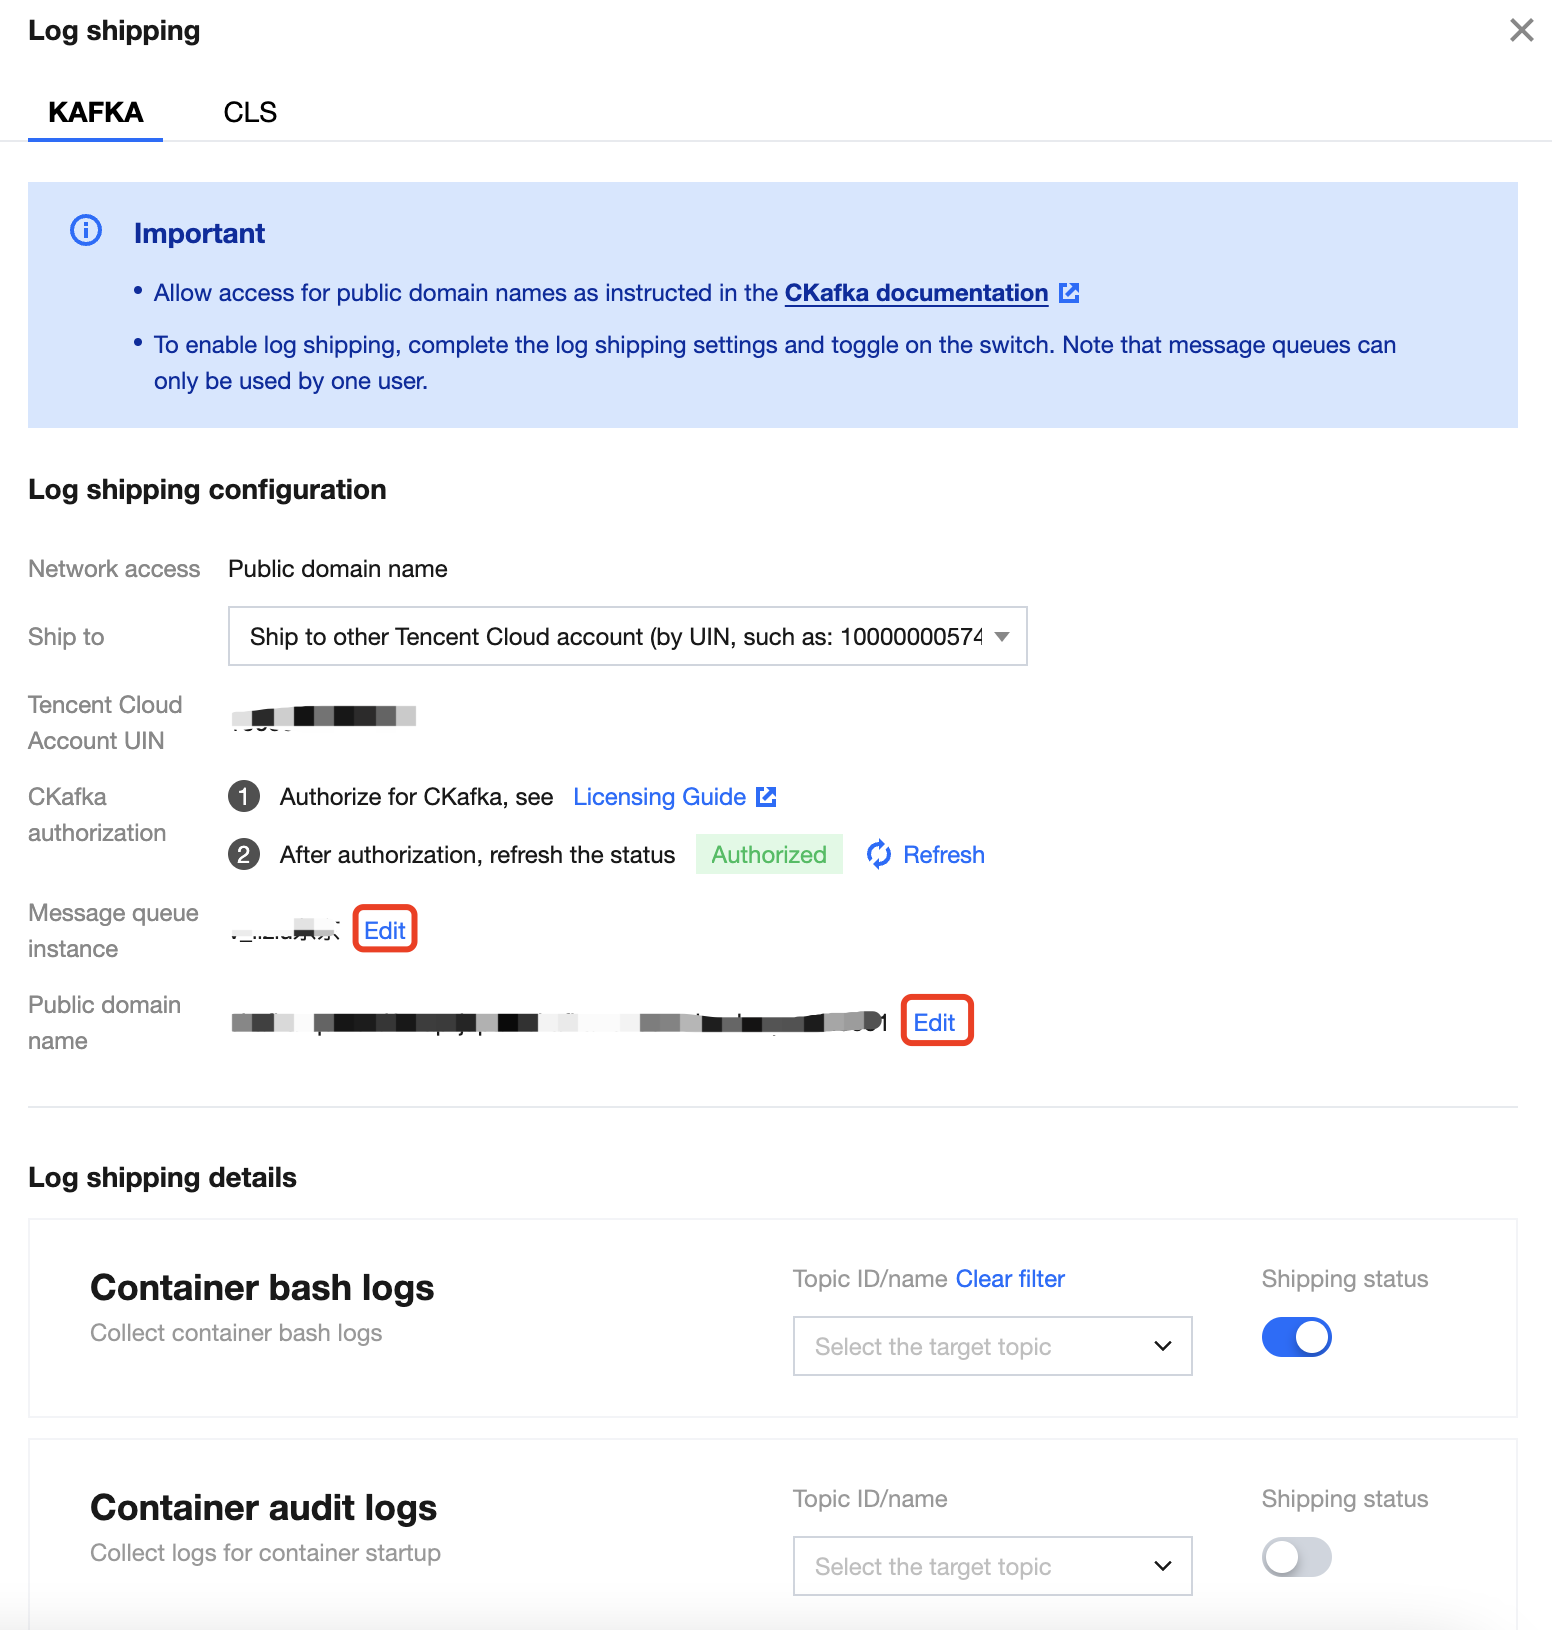Enable Container audit logs shipping status

[1296, 1557]
